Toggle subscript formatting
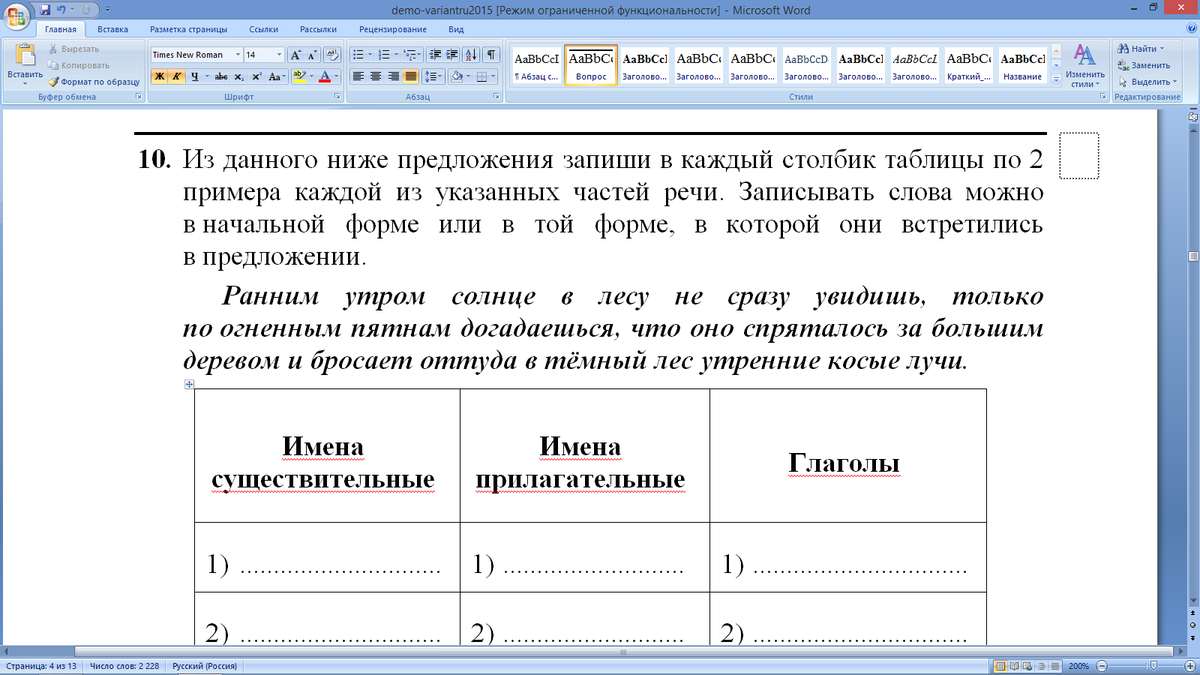 [x=240, y=76]
